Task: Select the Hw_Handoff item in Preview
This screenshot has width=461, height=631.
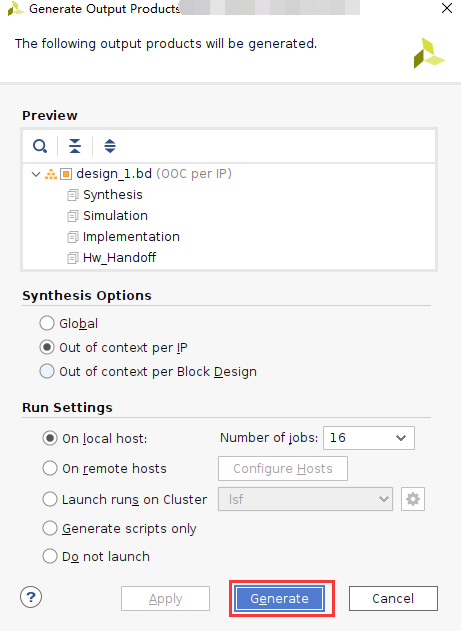Action: (x=119, y=258)
